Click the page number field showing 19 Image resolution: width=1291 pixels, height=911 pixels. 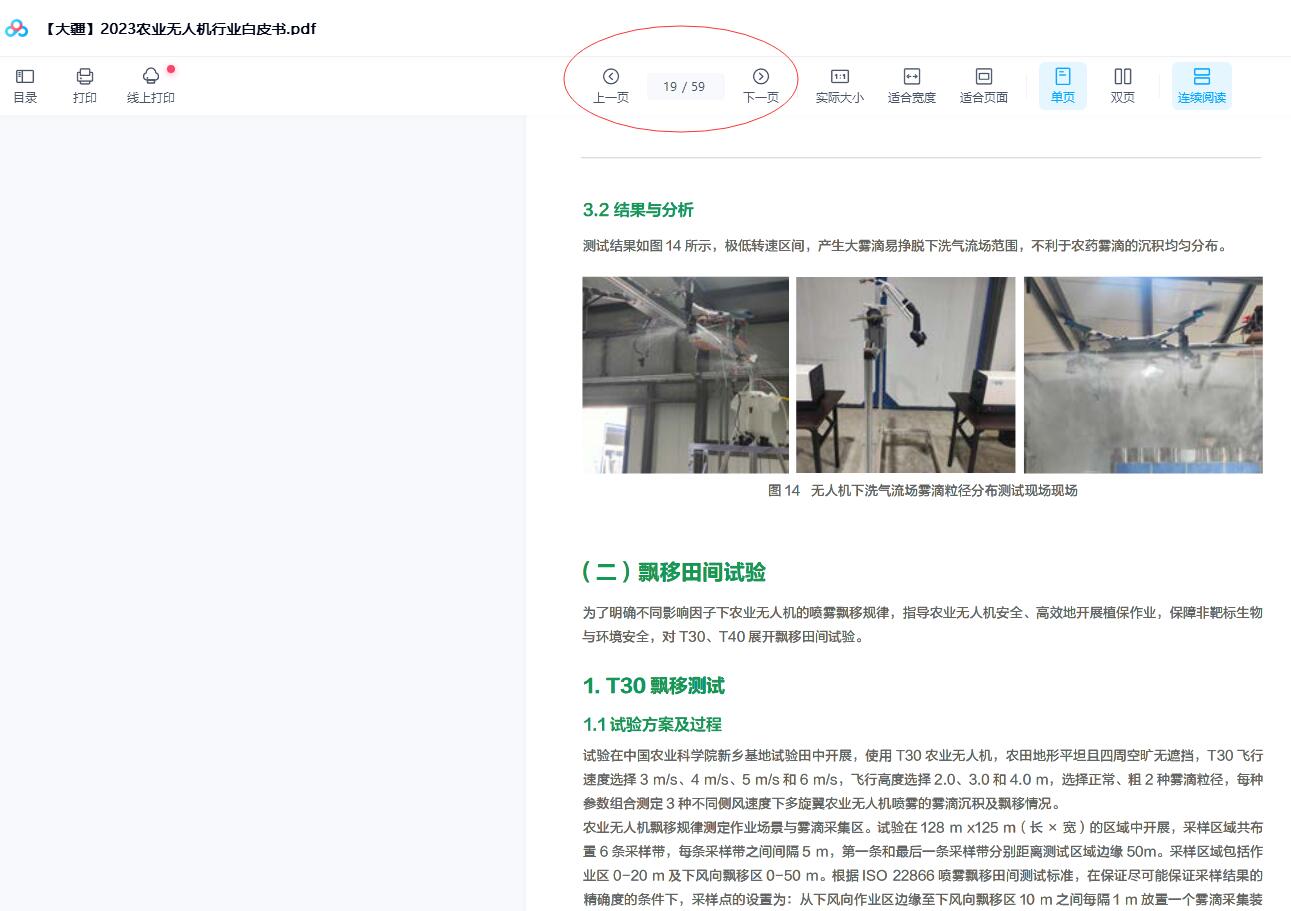tap(671, 87)
